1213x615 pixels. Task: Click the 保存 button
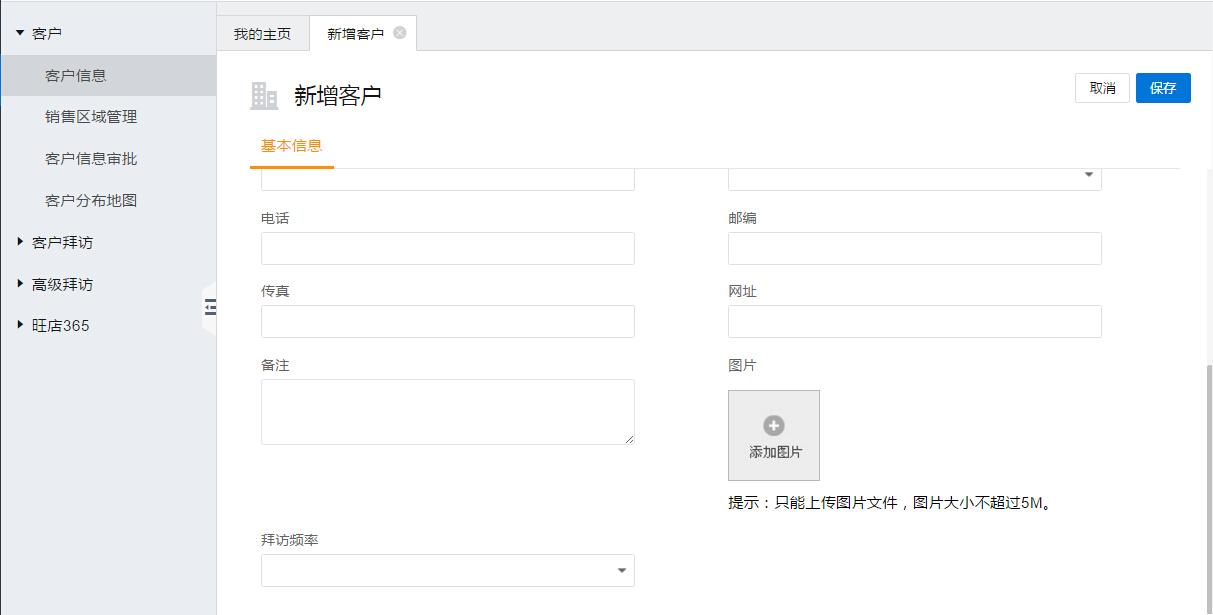coord(1163,88)
